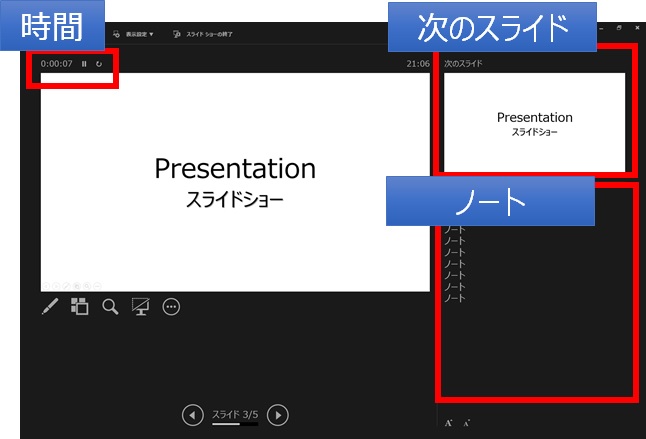Click the slide progress bar under counter
This screenshot has height=439, width=646.
(x=235, y=424)
